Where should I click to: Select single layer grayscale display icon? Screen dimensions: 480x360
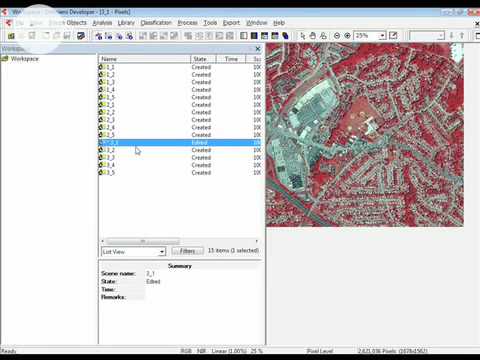click(244, 36)
